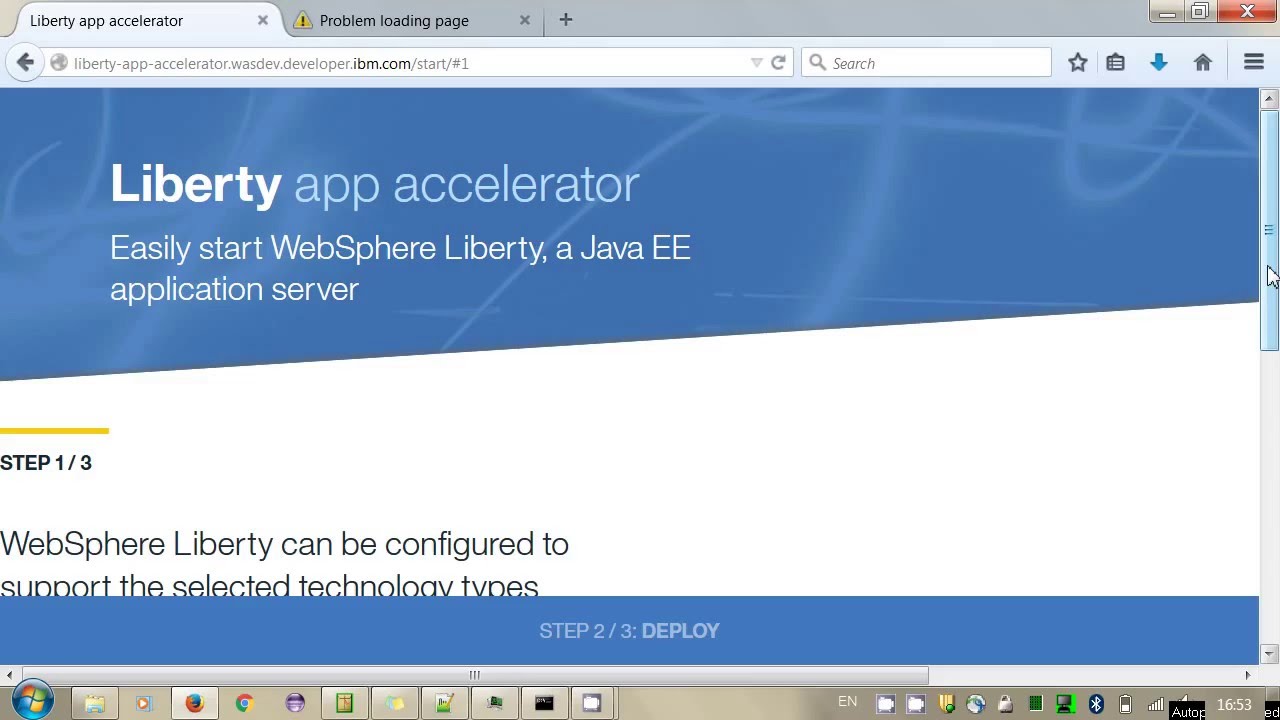Click the Bluetooth tray icon
The width and height of the screenshot is (1280, 720).
[1096, 704]
